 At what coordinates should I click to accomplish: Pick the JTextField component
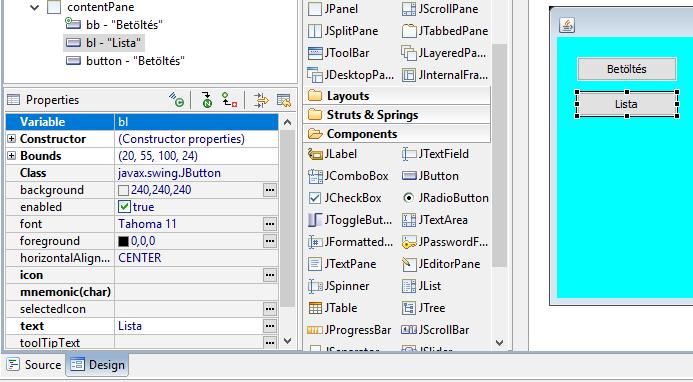click(435, 154)
